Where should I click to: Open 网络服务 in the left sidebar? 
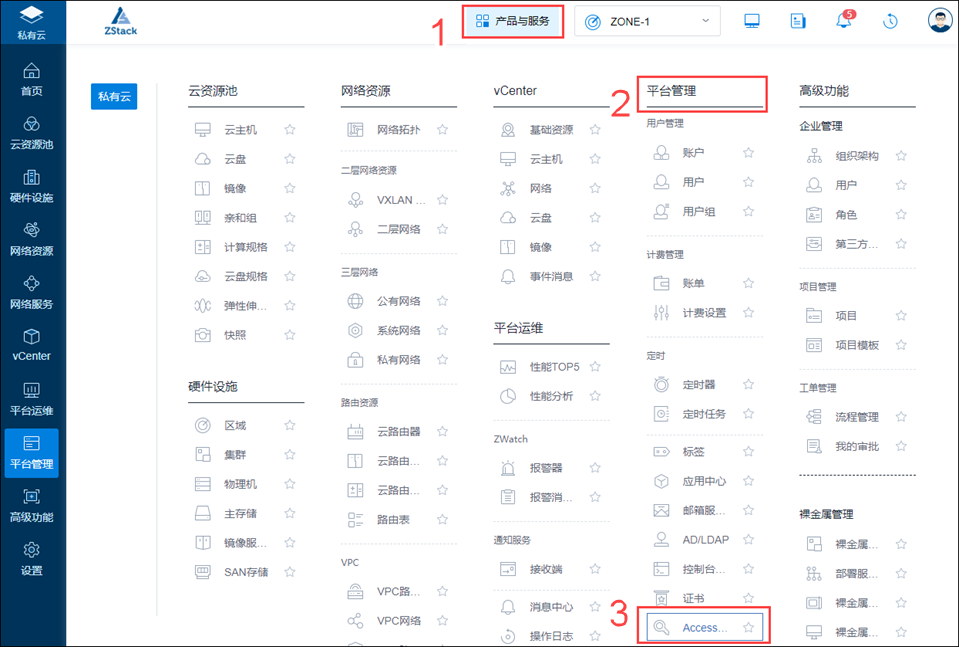point(32,293)
